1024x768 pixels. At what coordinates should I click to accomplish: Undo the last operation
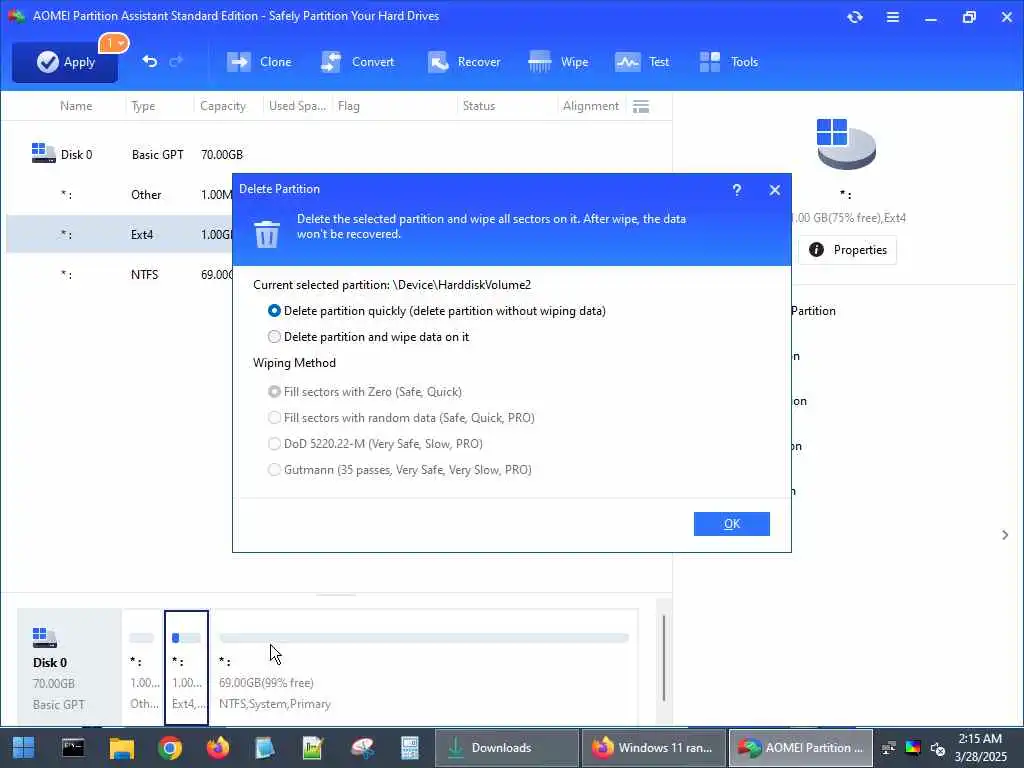pyautogui.click(x=150, y=61)
